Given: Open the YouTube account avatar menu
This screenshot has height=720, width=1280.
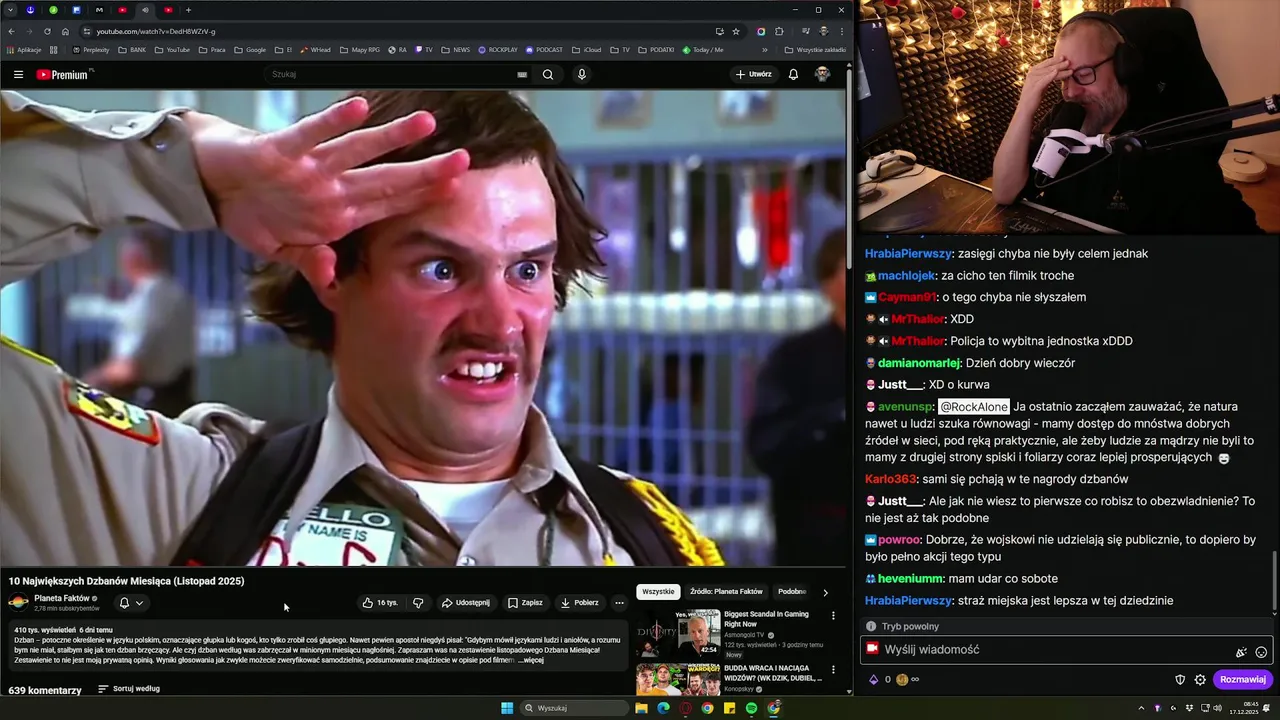Looking at the screenshot, I should (822, 74).
